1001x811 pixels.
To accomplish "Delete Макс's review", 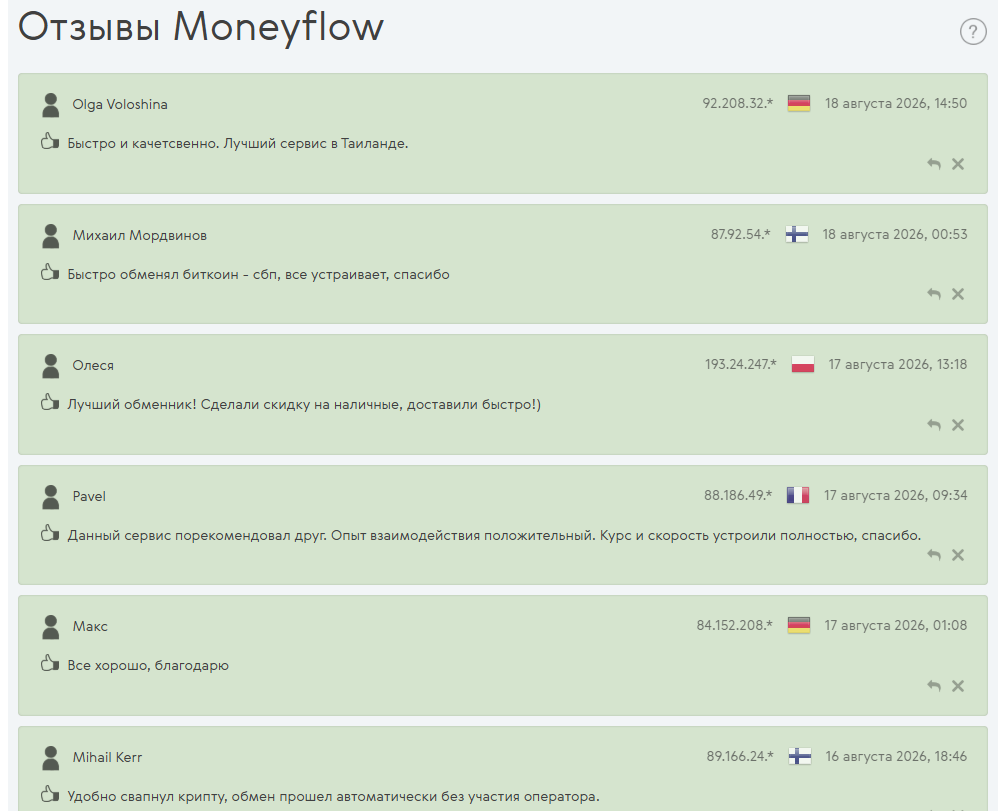I will (958, 686).
